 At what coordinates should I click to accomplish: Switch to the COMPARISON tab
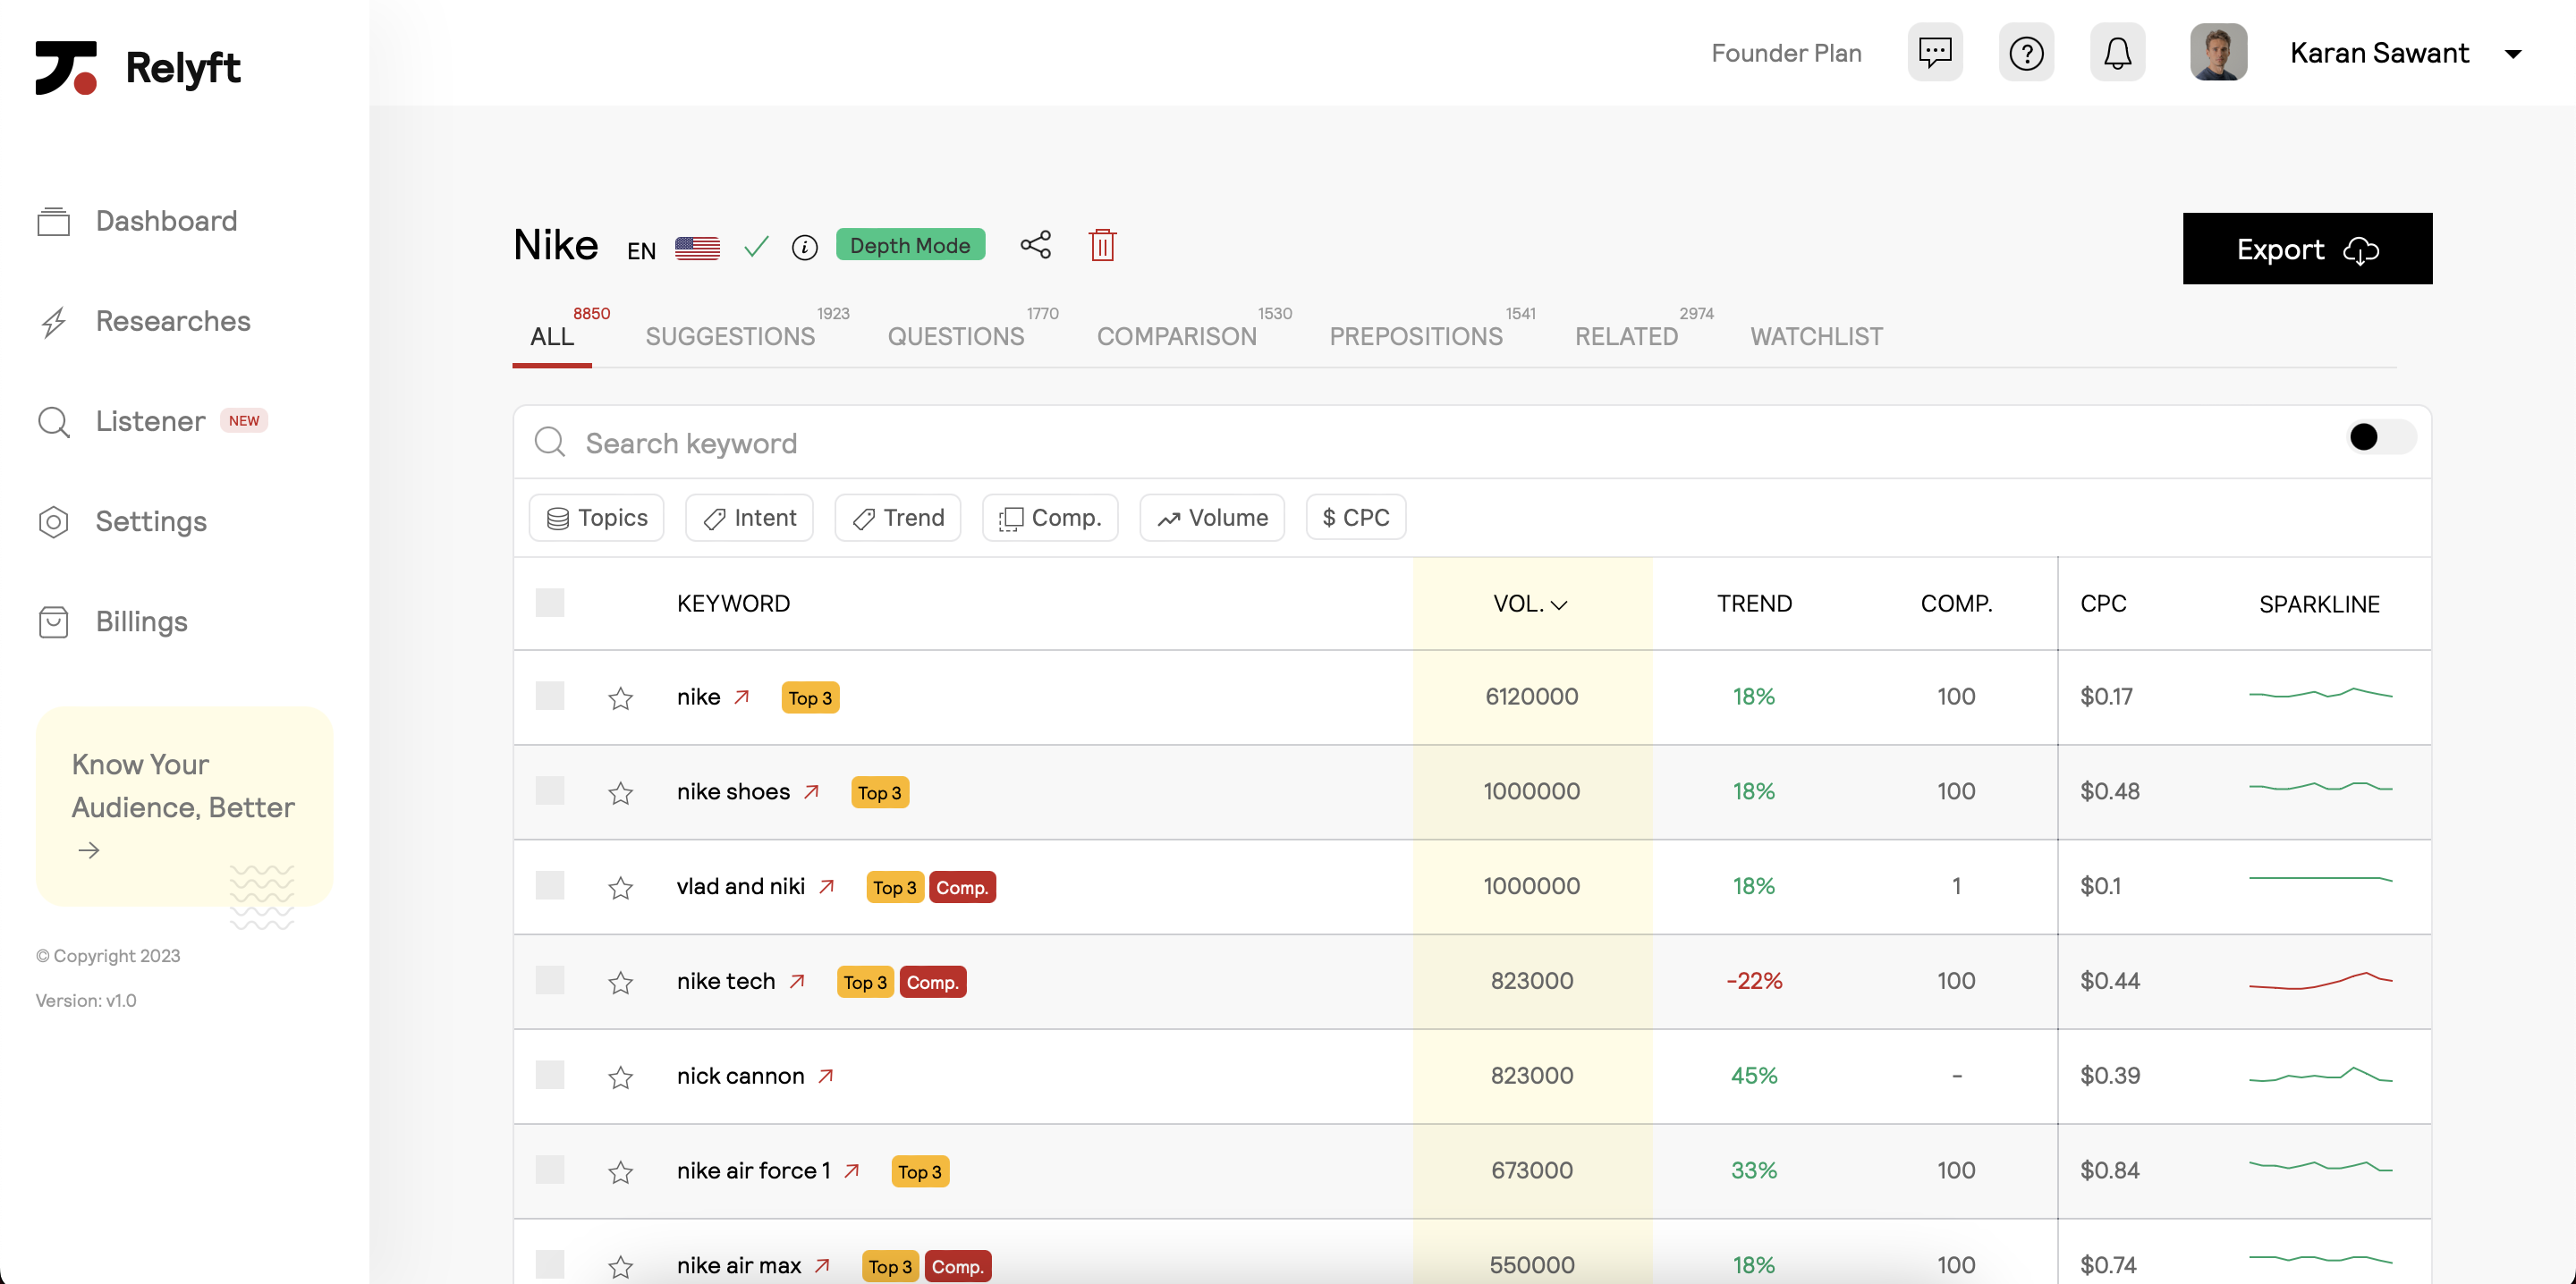[1176, 336]
